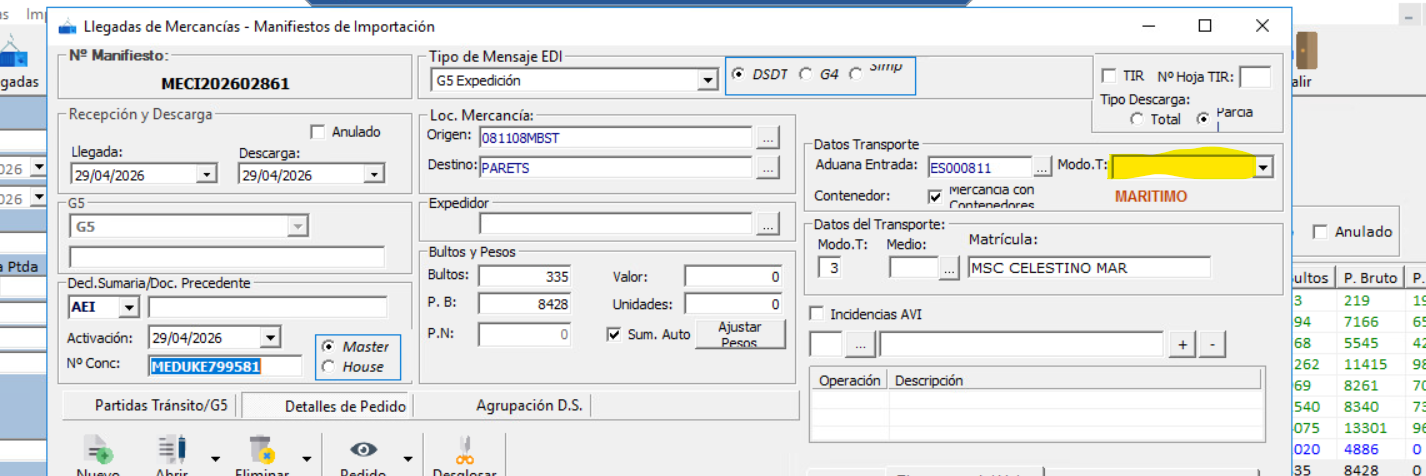The width and height of the screenshot is (1426, 476).
Task: Select the Master radio button
Action: tap(329, 346)
